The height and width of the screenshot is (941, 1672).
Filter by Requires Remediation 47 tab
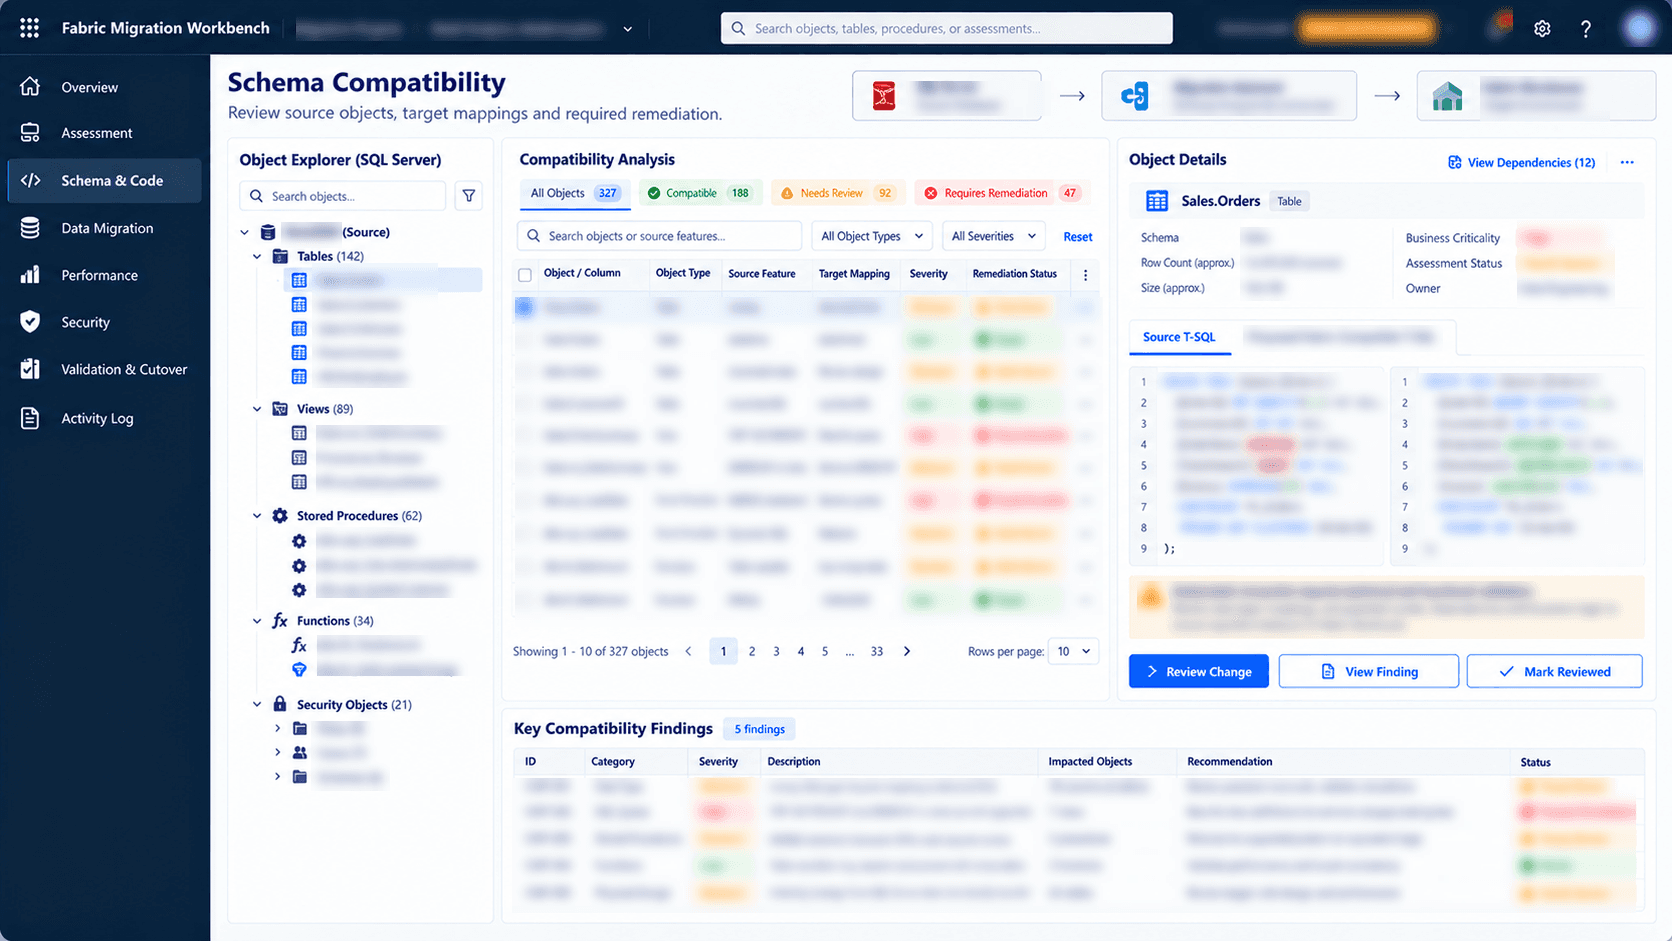click(x=1002, y=193)
